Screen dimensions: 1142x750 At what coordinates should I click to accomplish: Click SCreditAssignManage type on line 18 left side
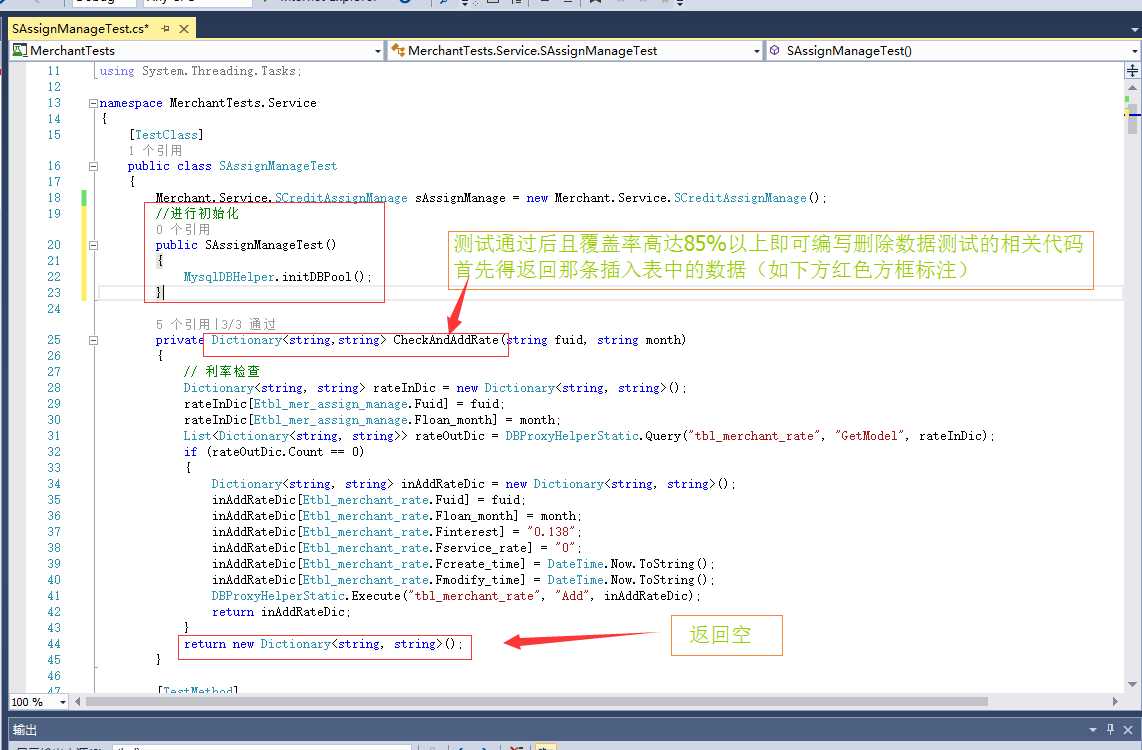pos(341,198)
